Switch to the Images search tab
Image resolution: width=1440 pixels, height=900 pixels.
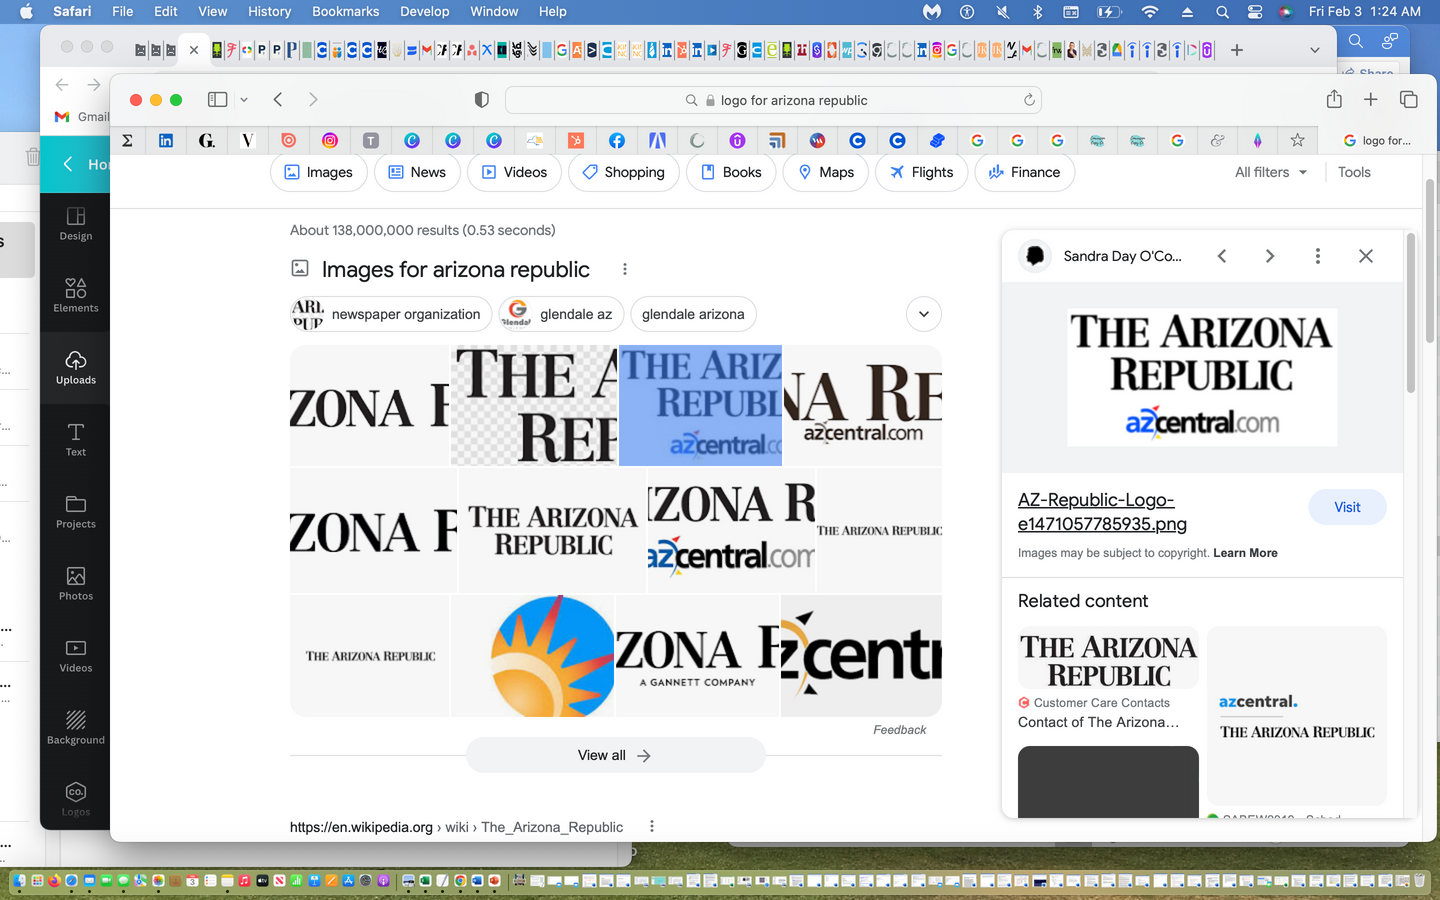[319, 172]
